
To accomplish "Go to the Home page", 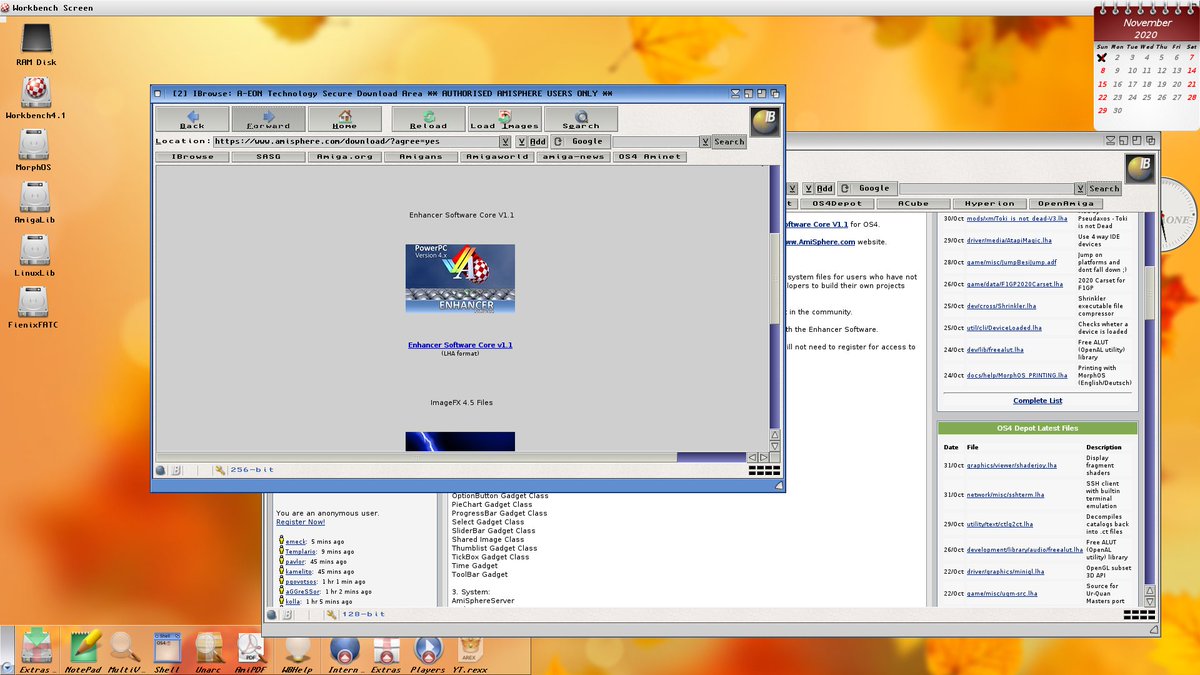I will (x=345, y=120).
